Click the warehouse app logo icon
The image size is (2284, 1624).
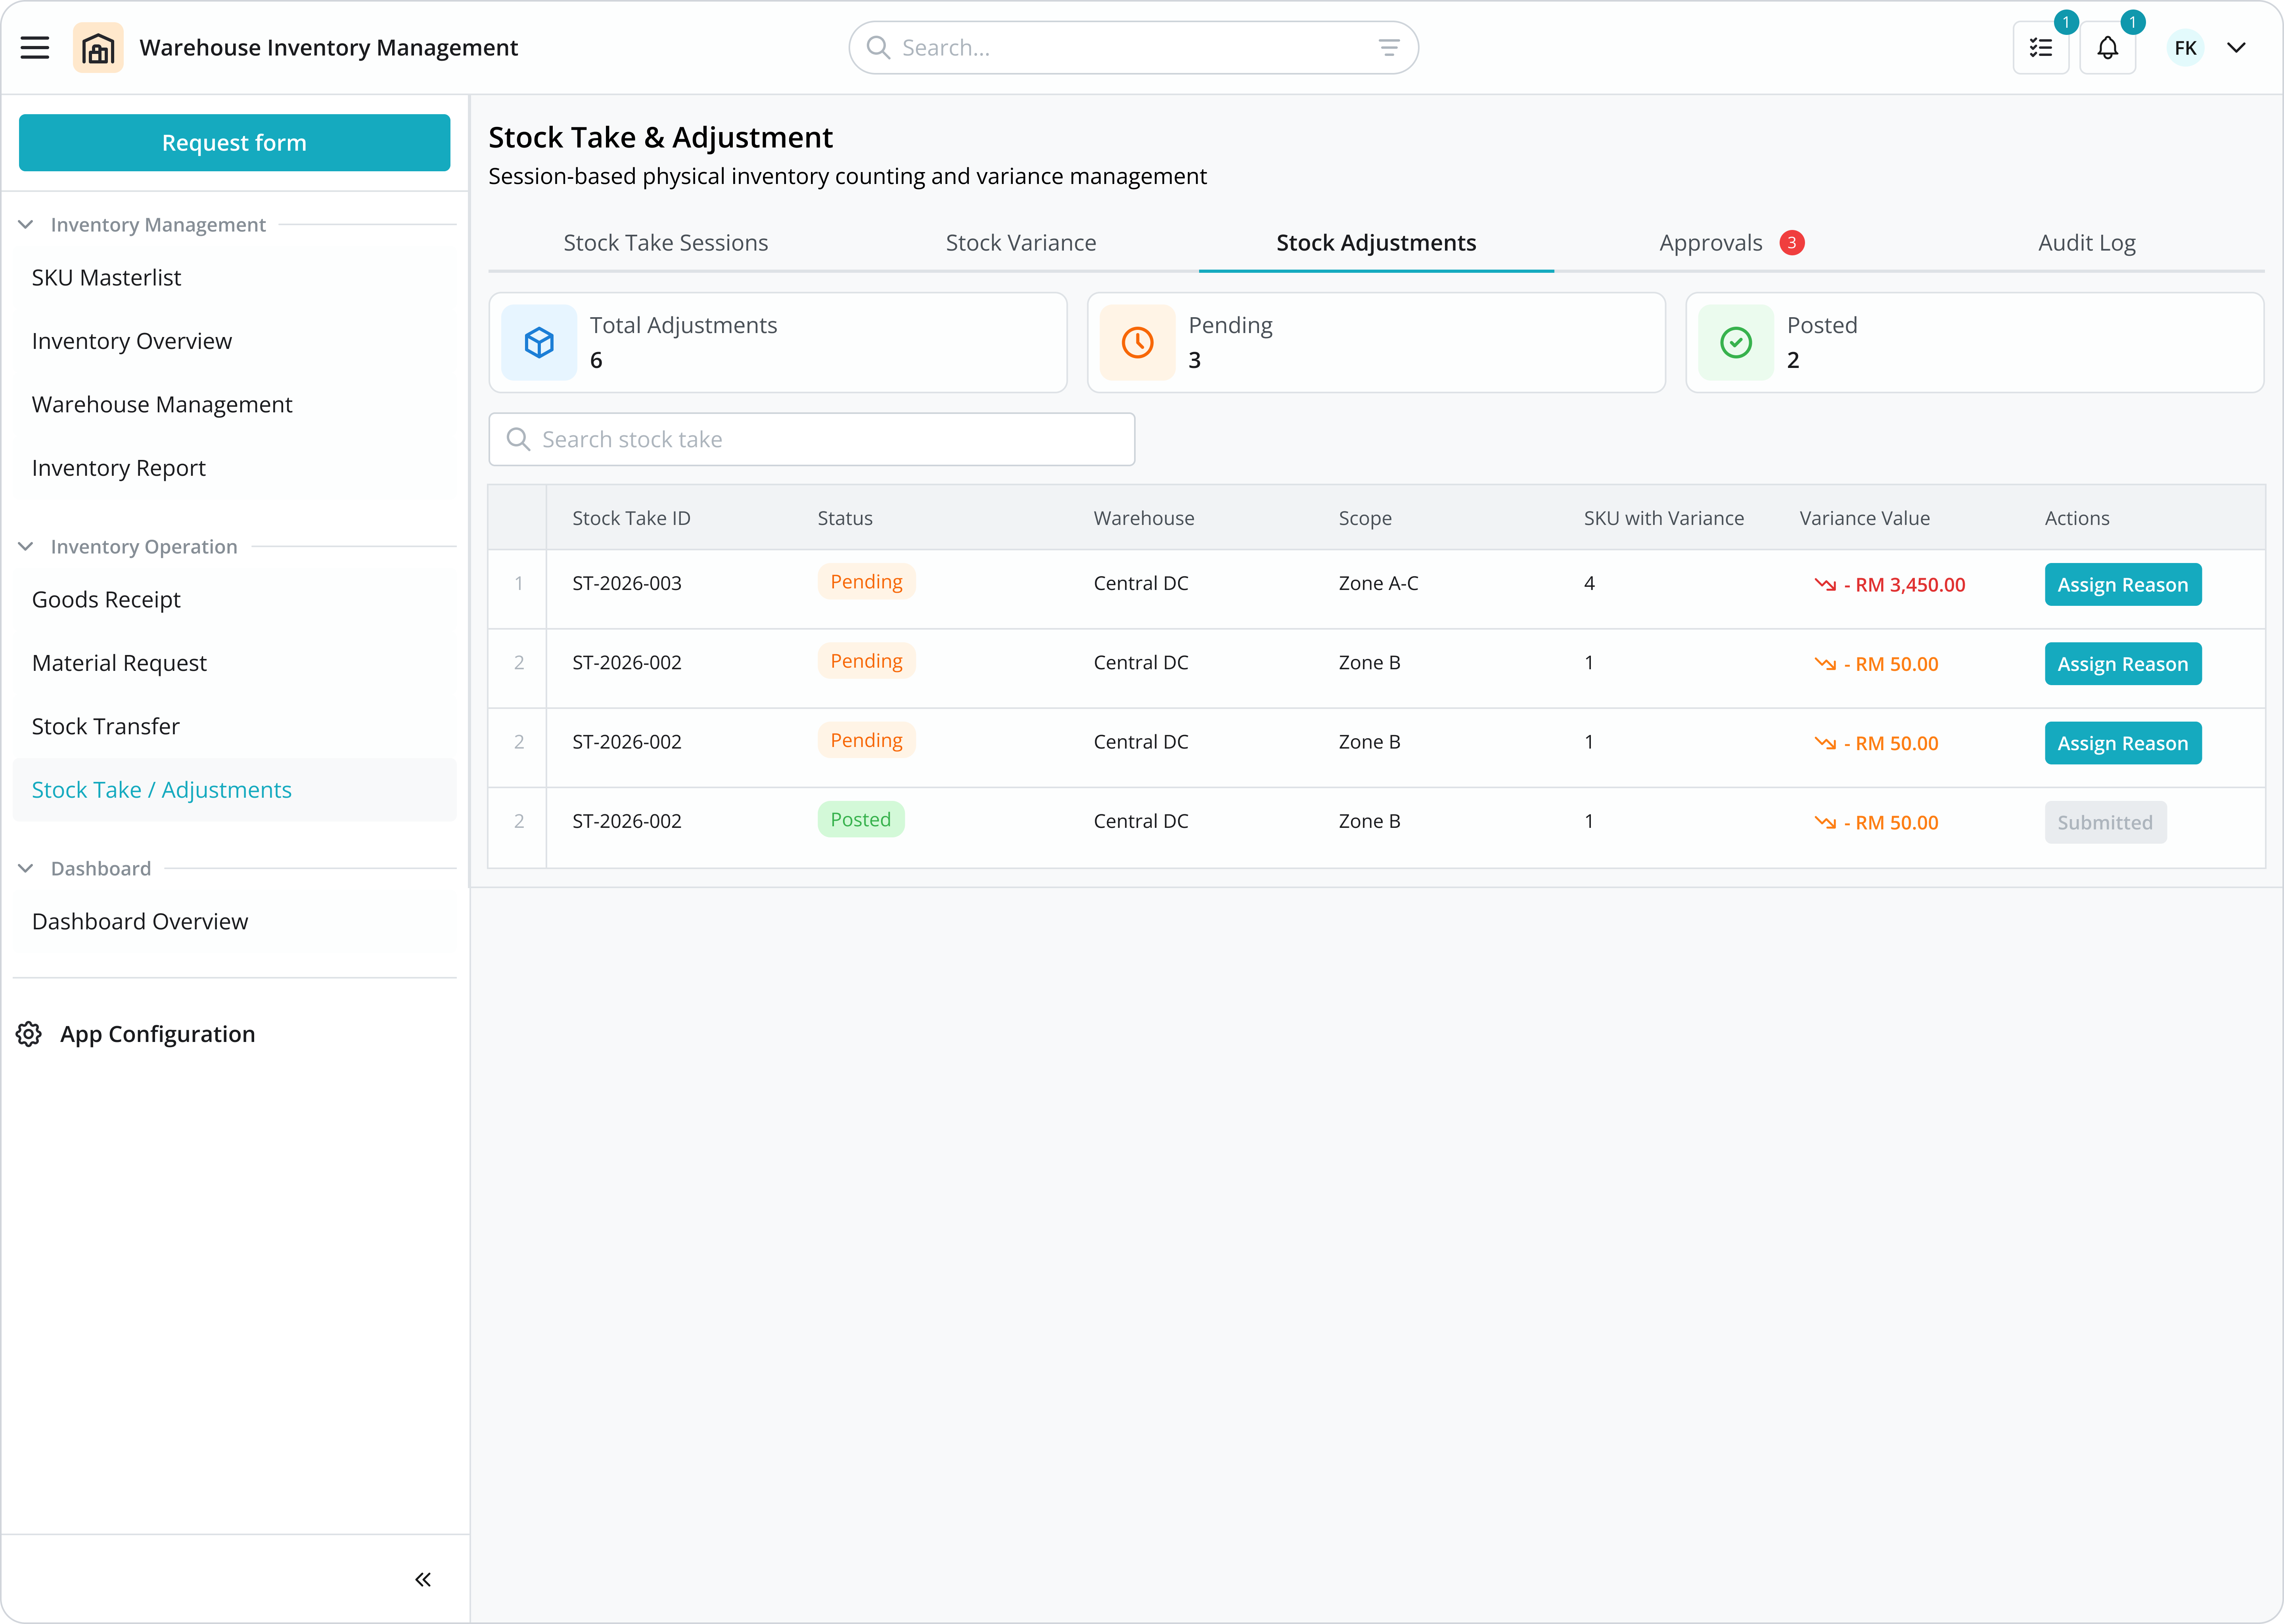(98, 48)
